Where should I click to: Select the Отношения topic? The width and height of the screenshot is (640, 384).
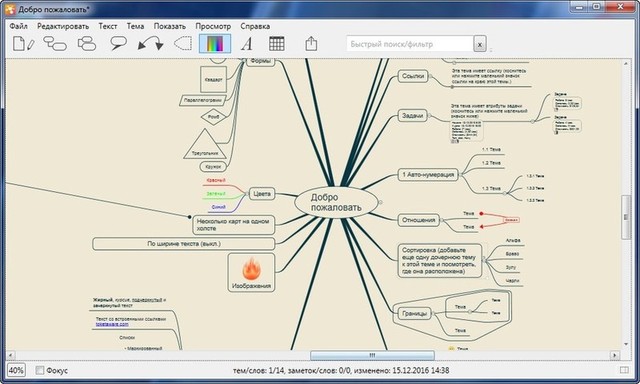(418, 220)
